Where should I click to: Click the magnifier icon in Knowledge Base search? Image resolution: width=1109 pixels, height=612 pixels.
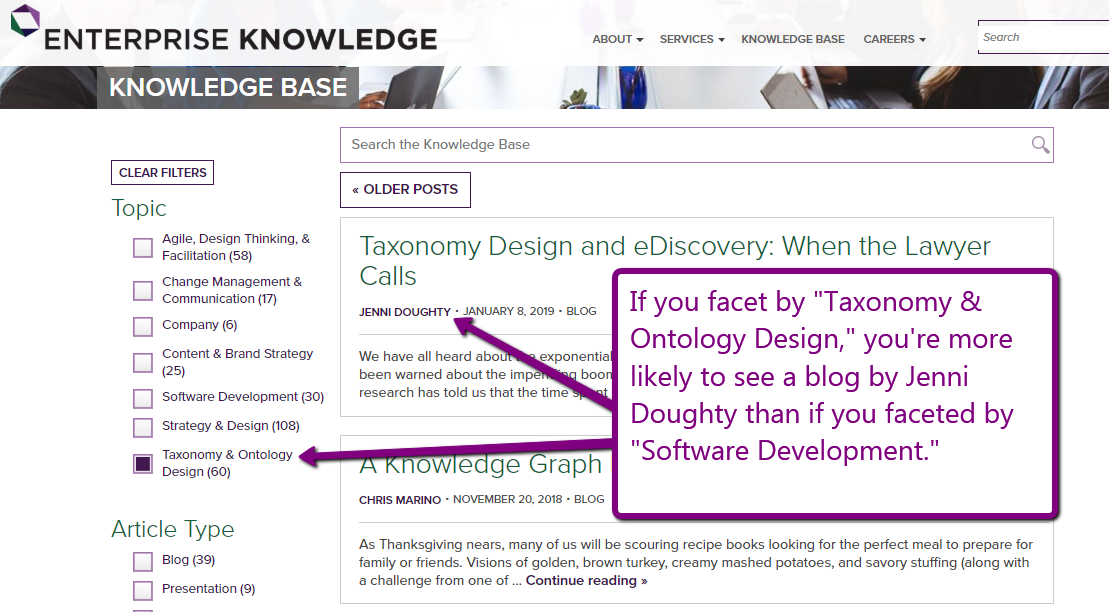pyautogui.click(x=1040, y=145)
